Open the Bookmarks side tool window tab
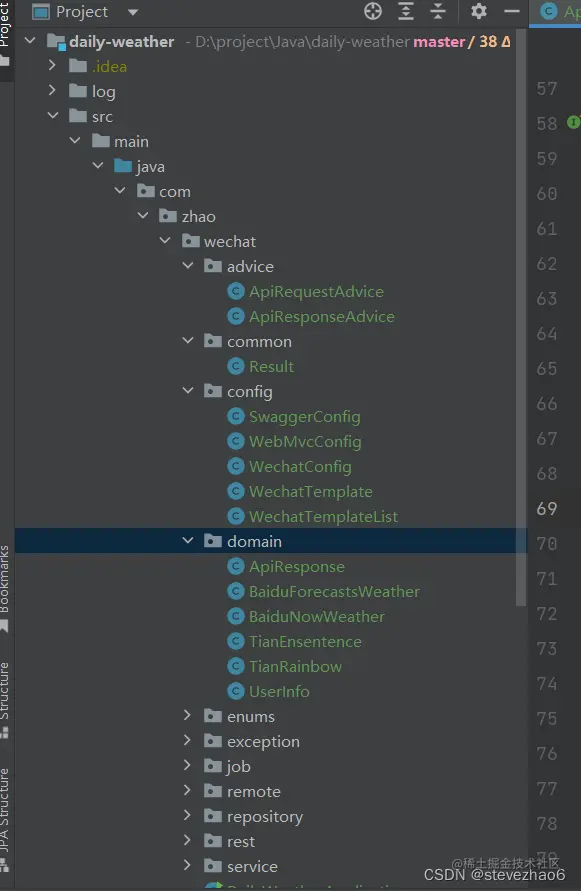581x891 pixels. (6, 588)
